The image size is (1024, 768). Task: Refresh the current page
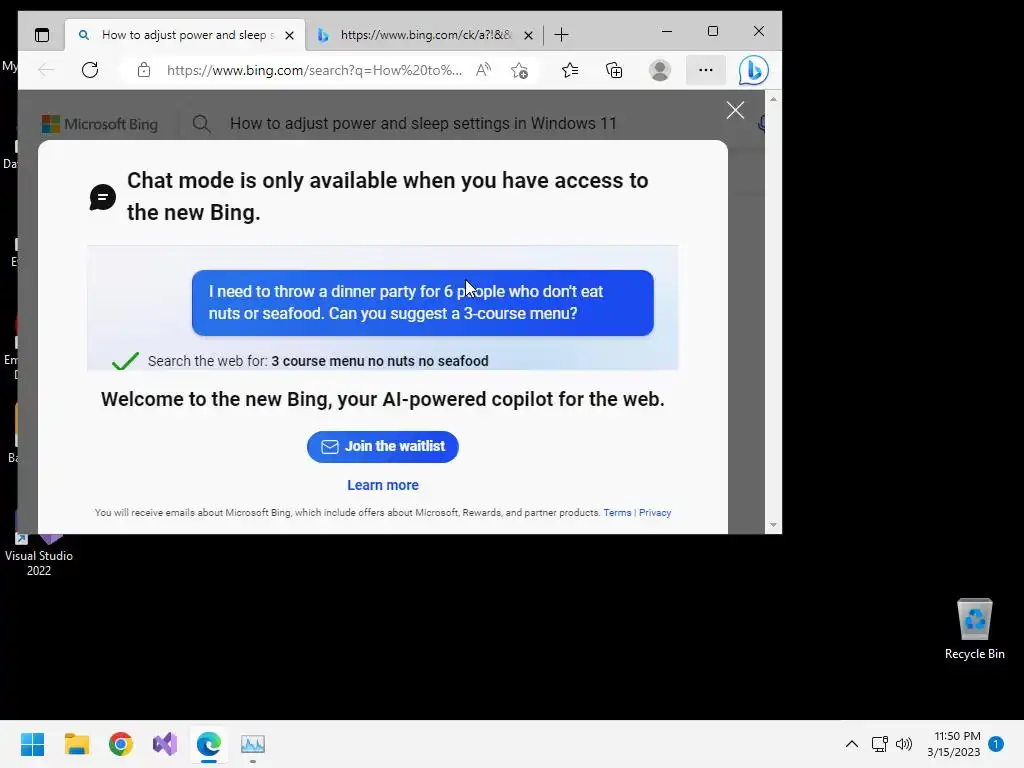(x=90, y=70)
